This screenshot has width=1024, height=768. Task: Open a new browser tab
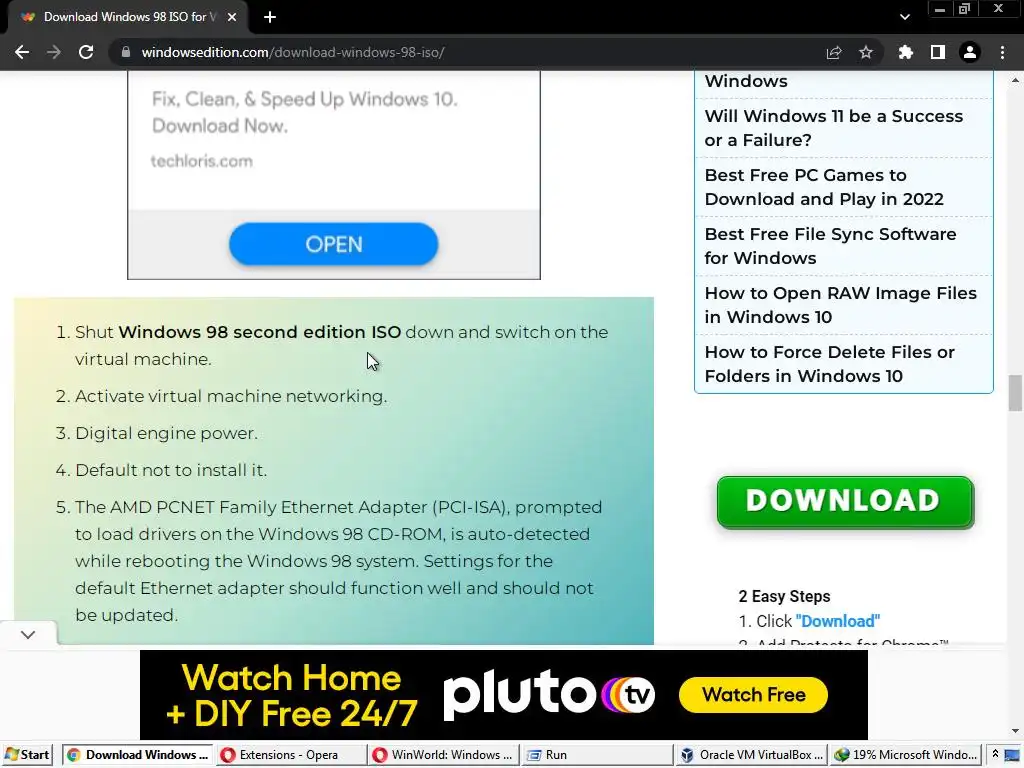tap(270, 17)
